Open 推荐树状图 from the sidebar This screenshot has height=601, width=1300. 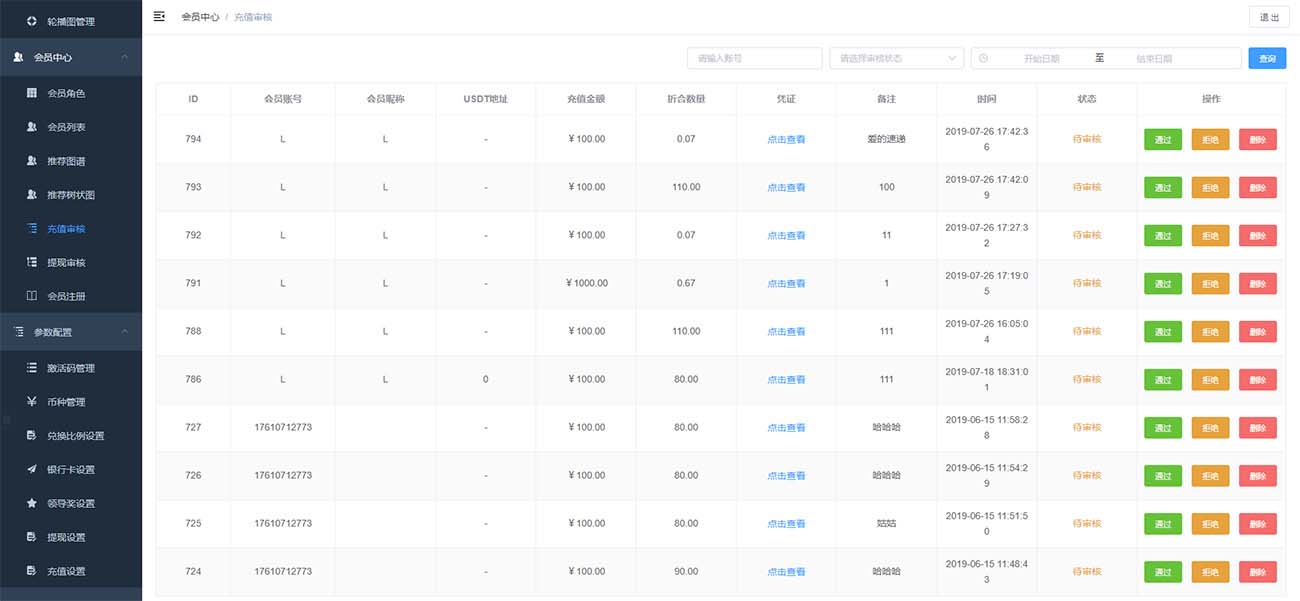point(70,195)
